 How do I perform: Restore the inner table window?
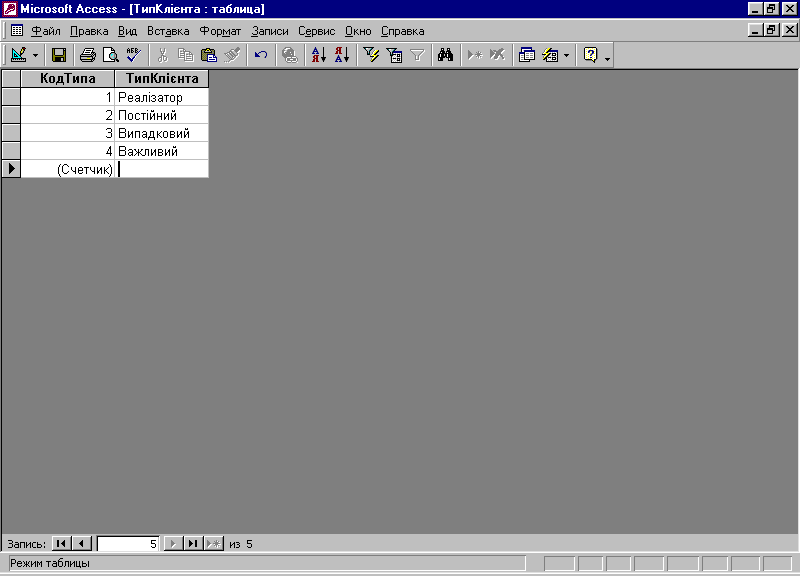[x=771, y=30]
